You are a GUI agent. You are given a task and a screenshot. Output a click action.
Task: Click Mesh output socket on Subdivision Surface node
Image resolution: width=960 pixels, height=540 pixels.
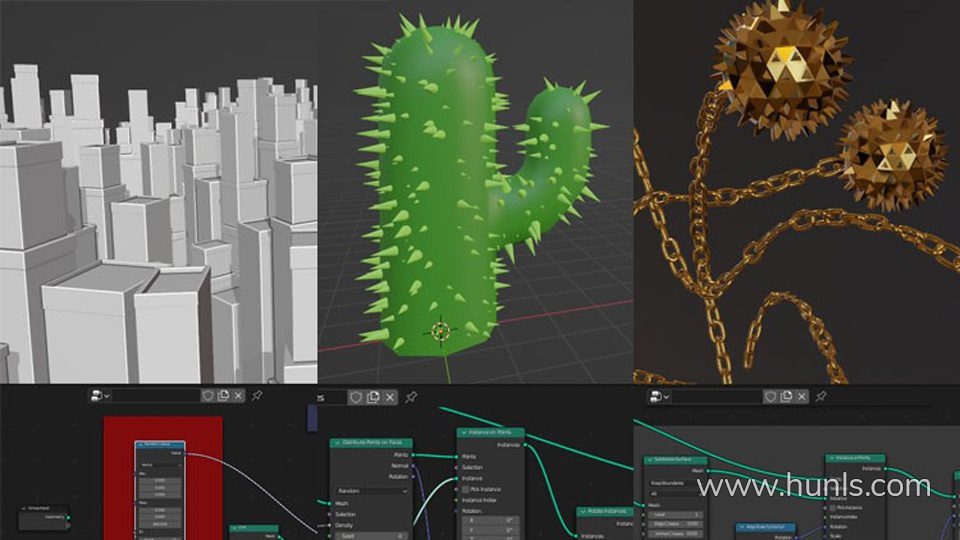coord(707,471)
